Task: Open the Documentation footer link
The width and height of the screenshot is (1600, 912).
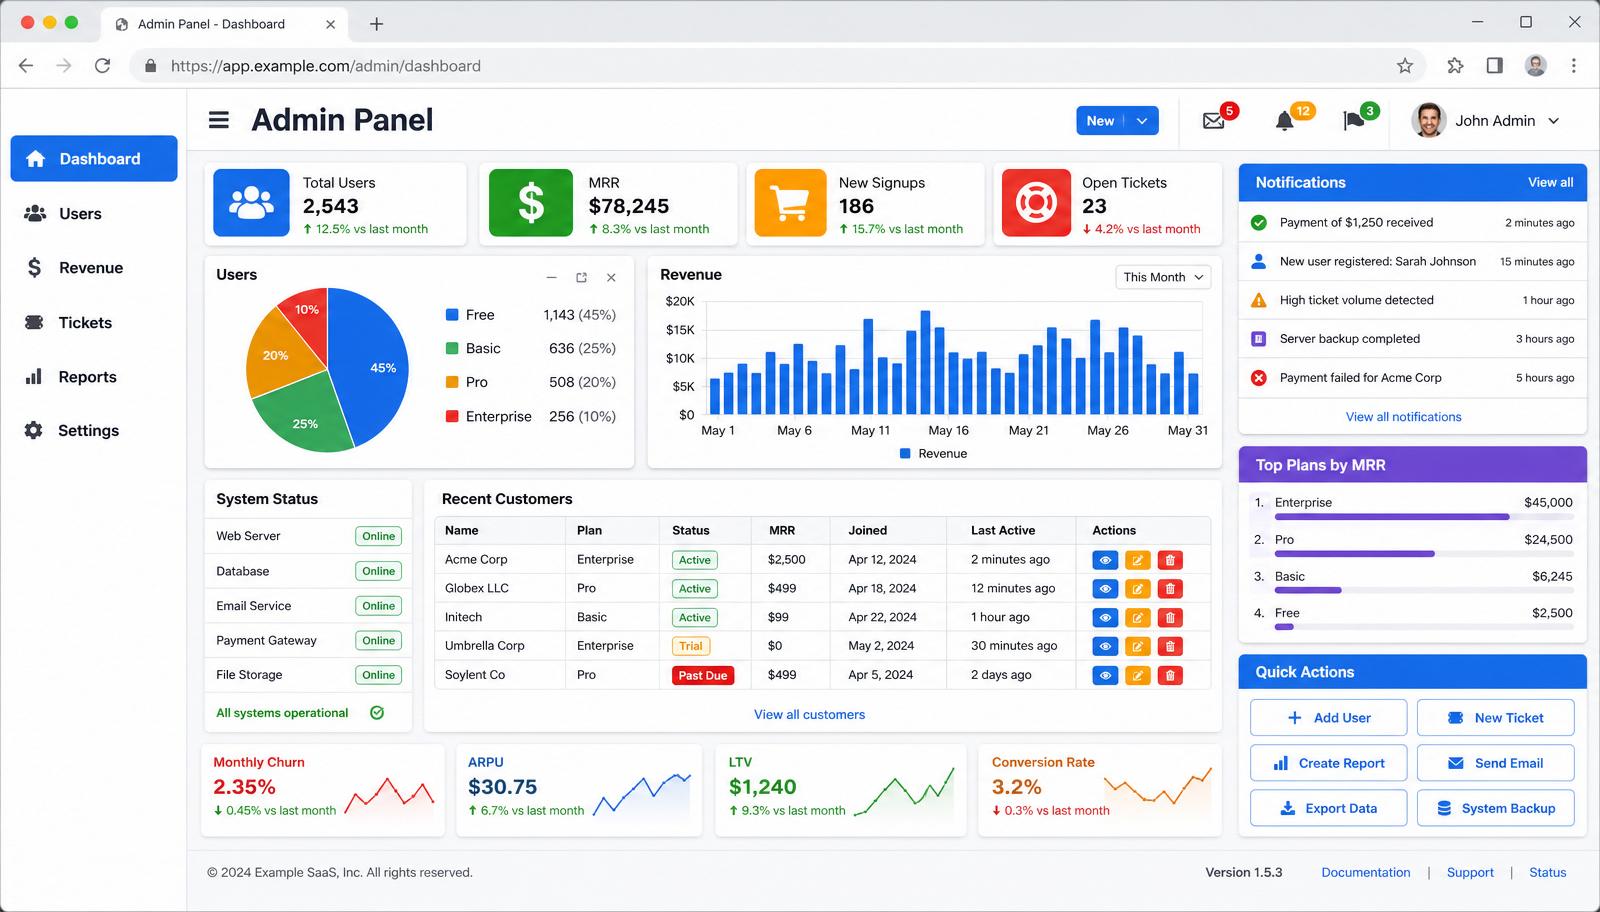Action: click(1365, 873)
